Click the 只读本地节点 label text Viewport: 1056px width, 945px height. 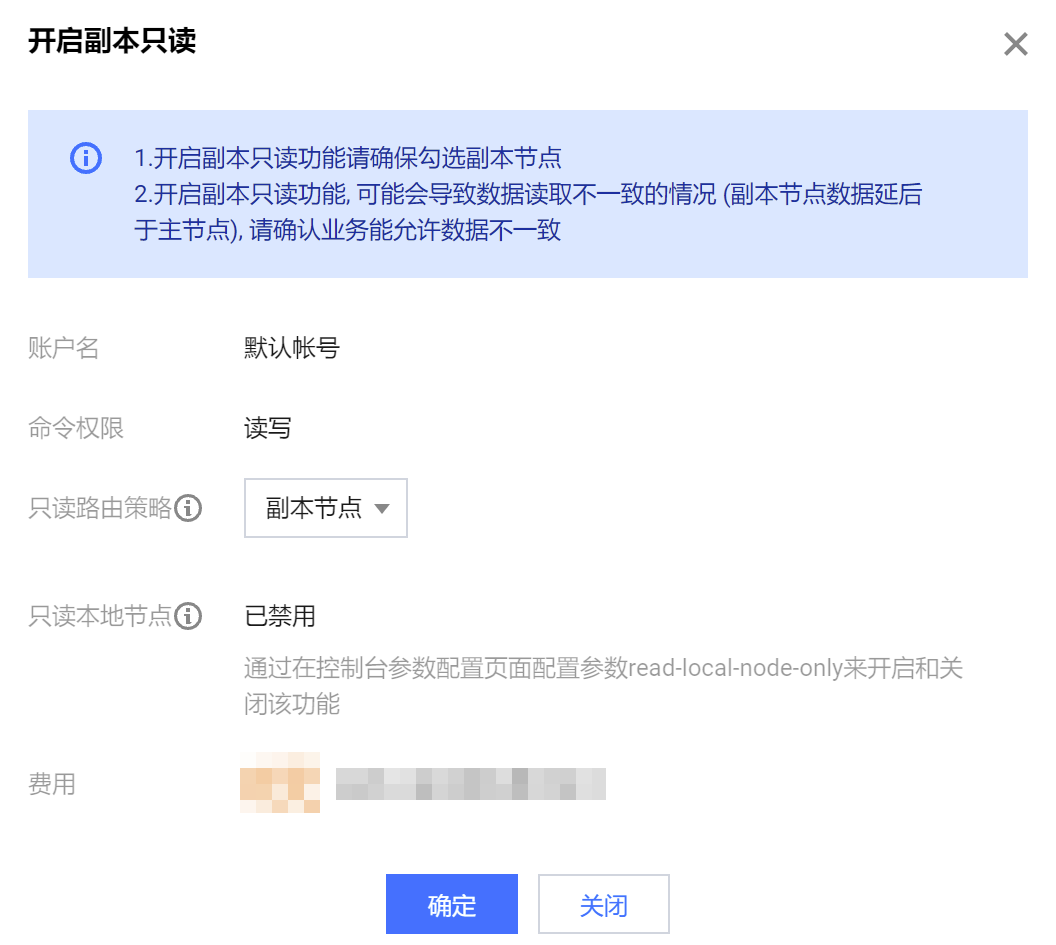tap(100, 616)
